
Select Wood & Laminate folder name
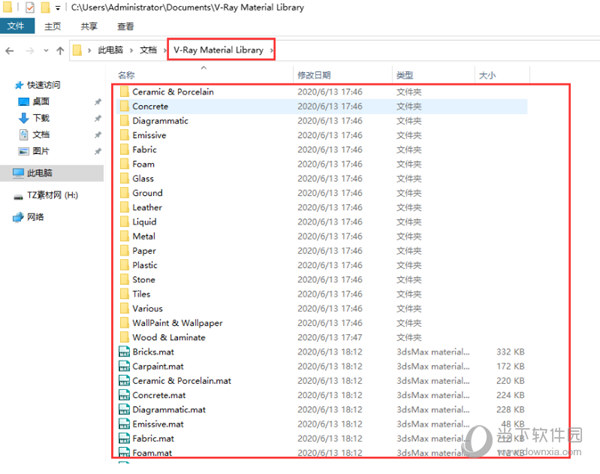click(169, 337)
